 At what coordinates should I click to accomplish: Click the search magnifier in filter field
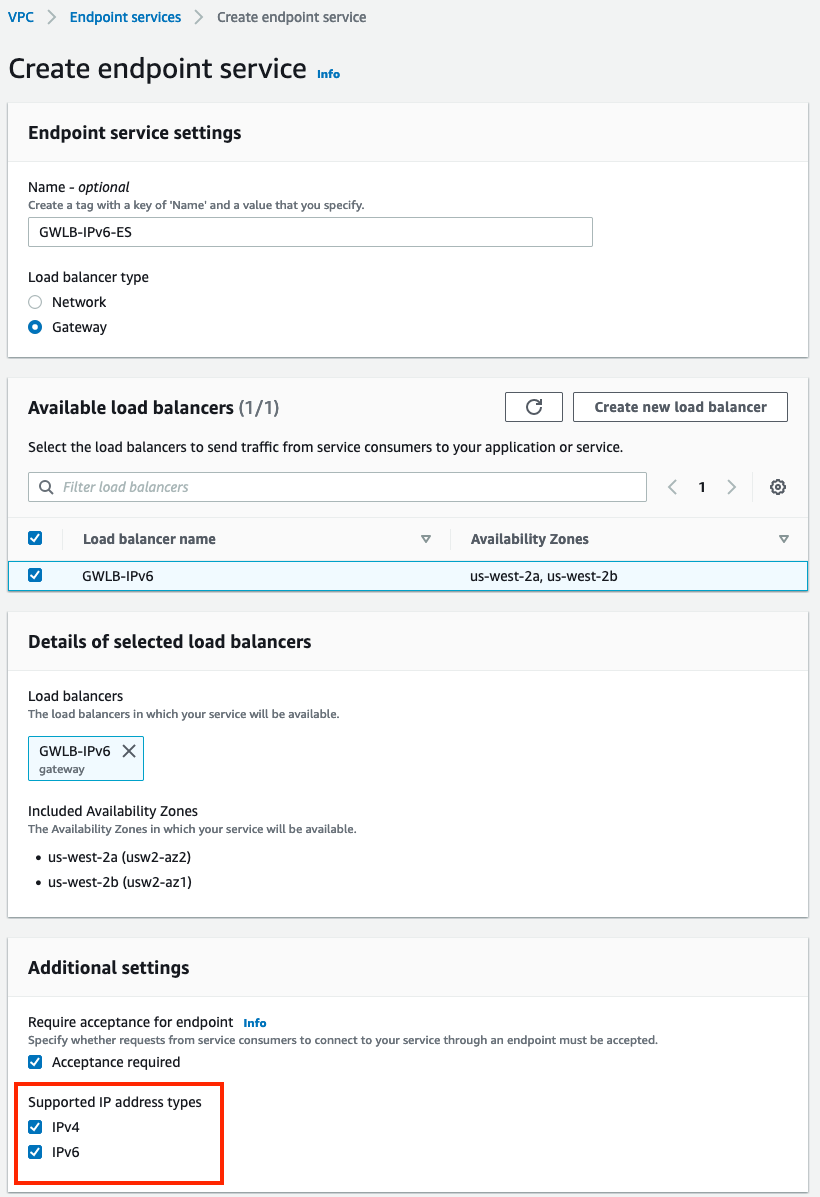[45, 487]
